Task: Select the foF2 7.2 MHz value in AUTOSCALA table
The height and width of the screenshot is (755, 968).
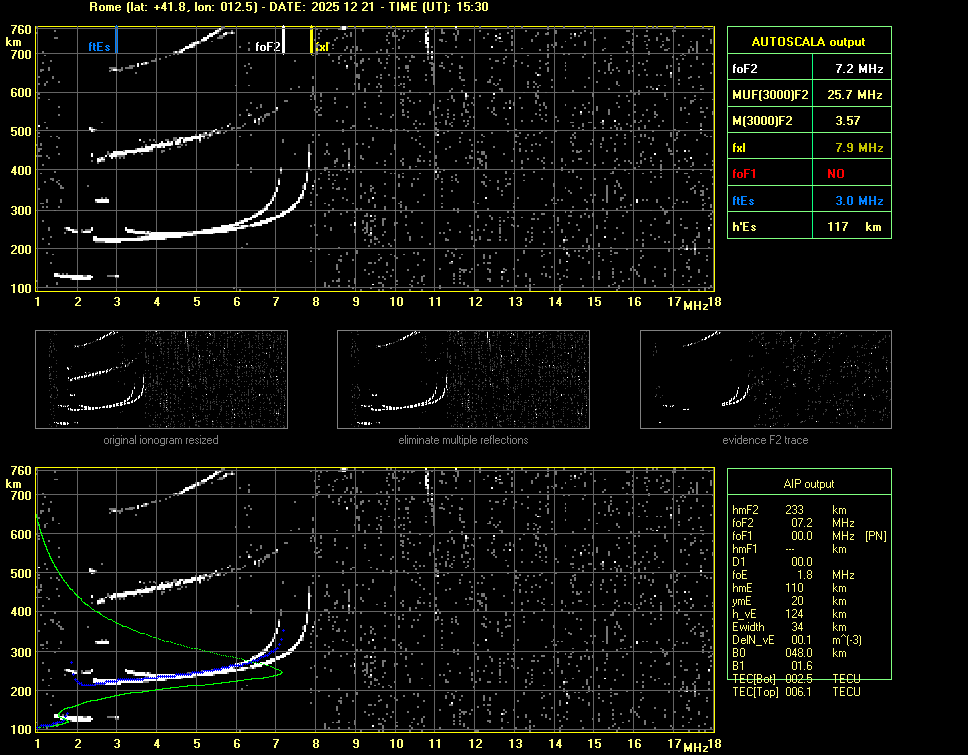Action: 859,69
